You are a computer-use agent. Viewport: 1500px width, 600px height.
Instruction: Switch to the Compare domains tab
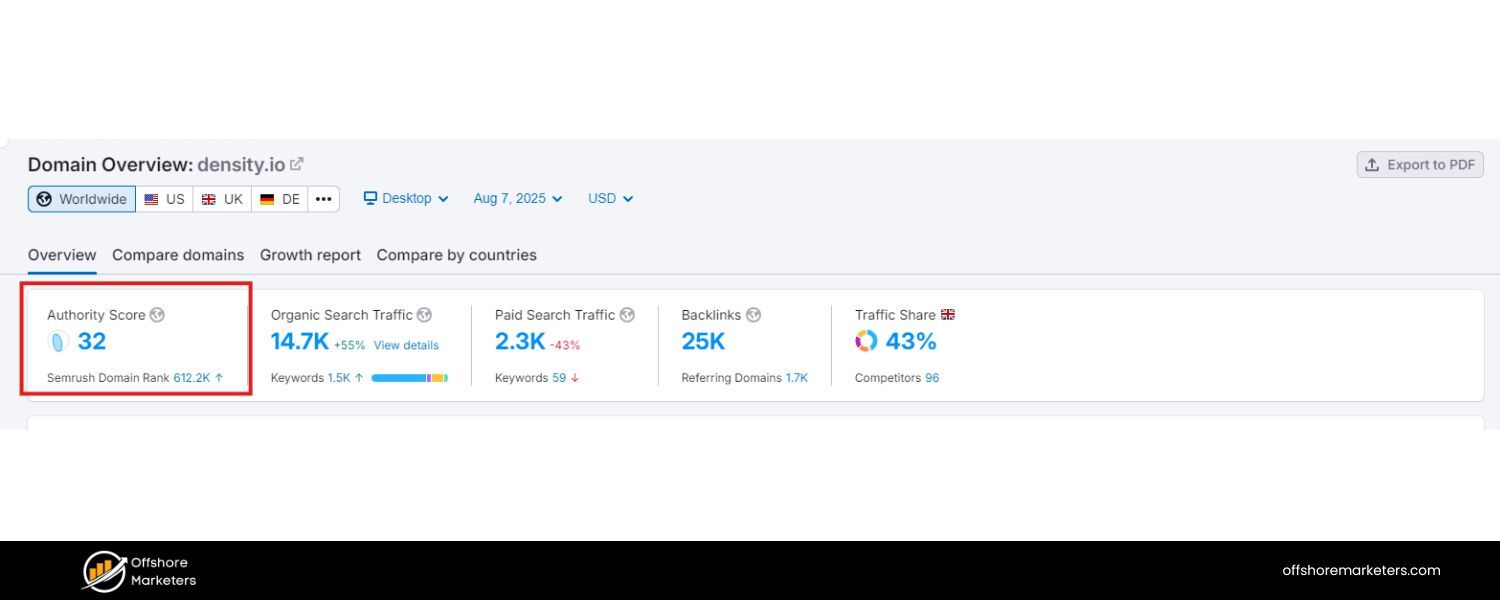click(178, 255)
